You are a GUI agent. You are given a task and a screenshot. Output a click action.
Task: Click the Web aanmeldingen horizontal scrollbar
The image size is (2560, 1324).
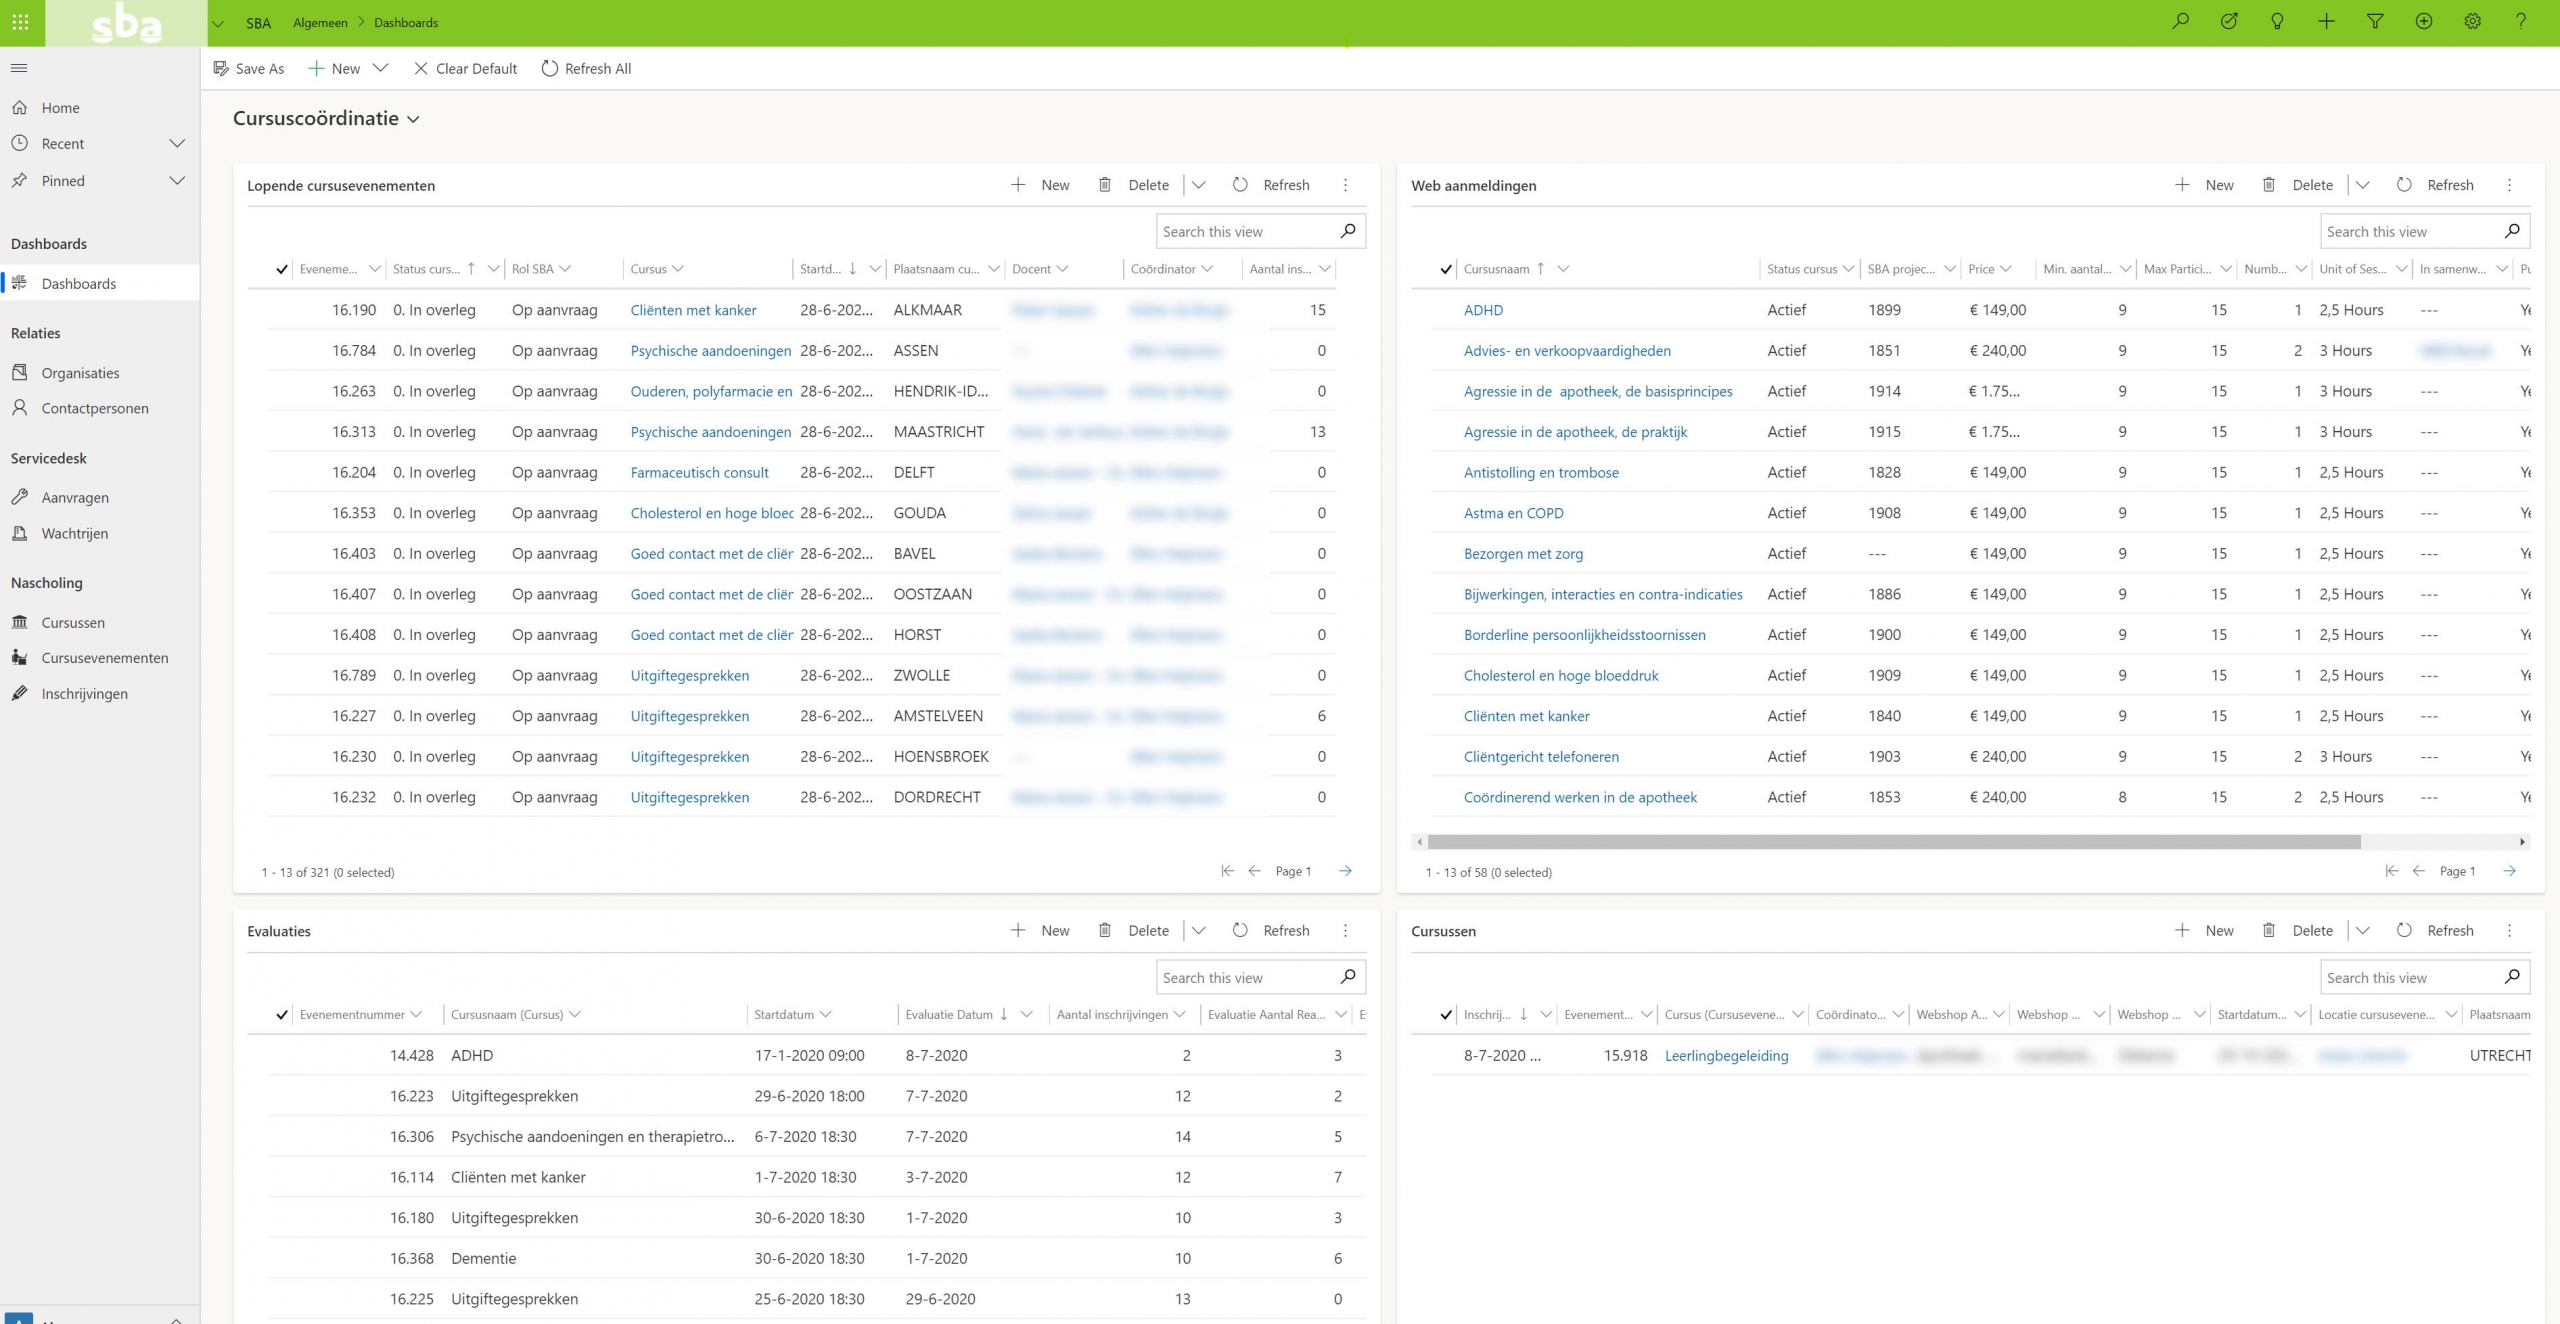click(1893, 842)
